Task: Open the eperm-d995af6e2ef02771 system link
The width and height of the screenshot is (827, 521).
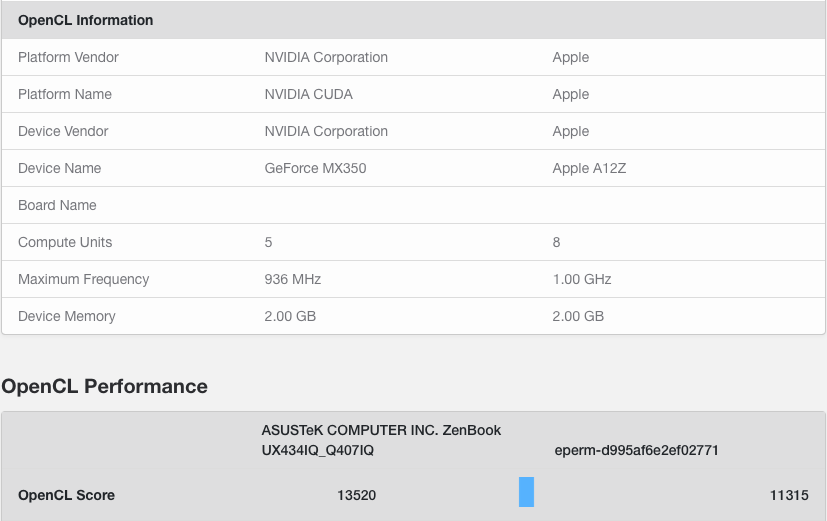Action: pos(636,450)
